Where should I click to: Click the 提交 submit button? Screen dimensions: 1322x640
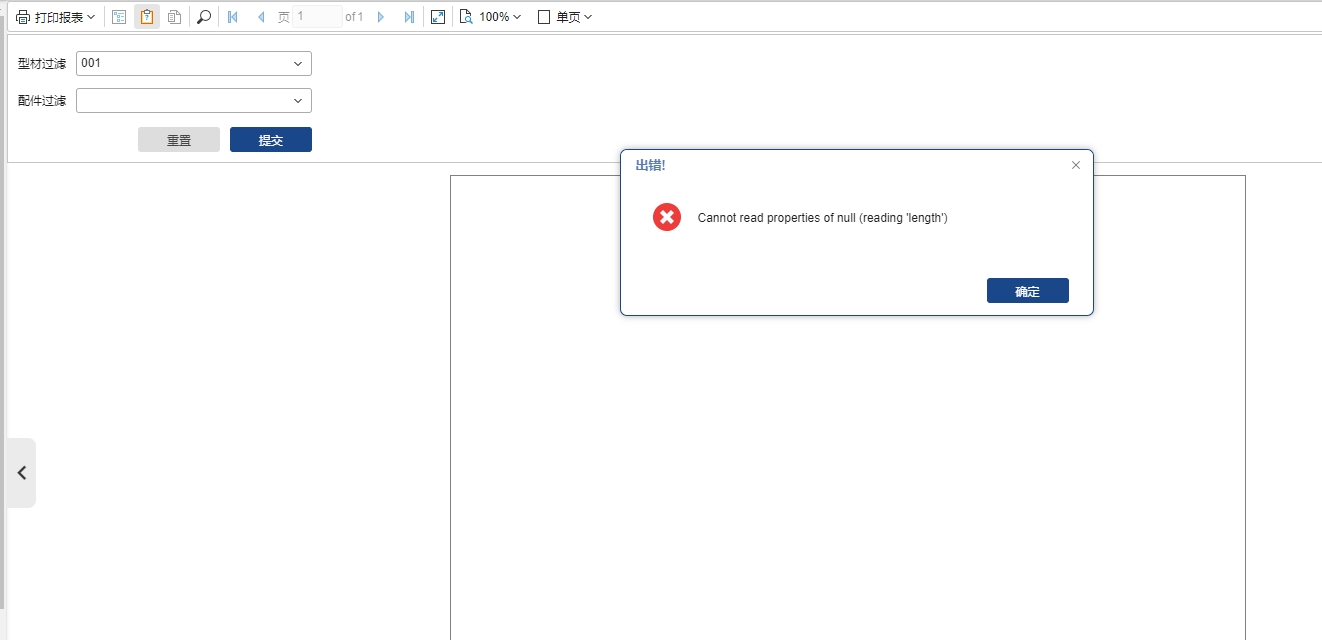pyautogui.click(x=271, y=140)
